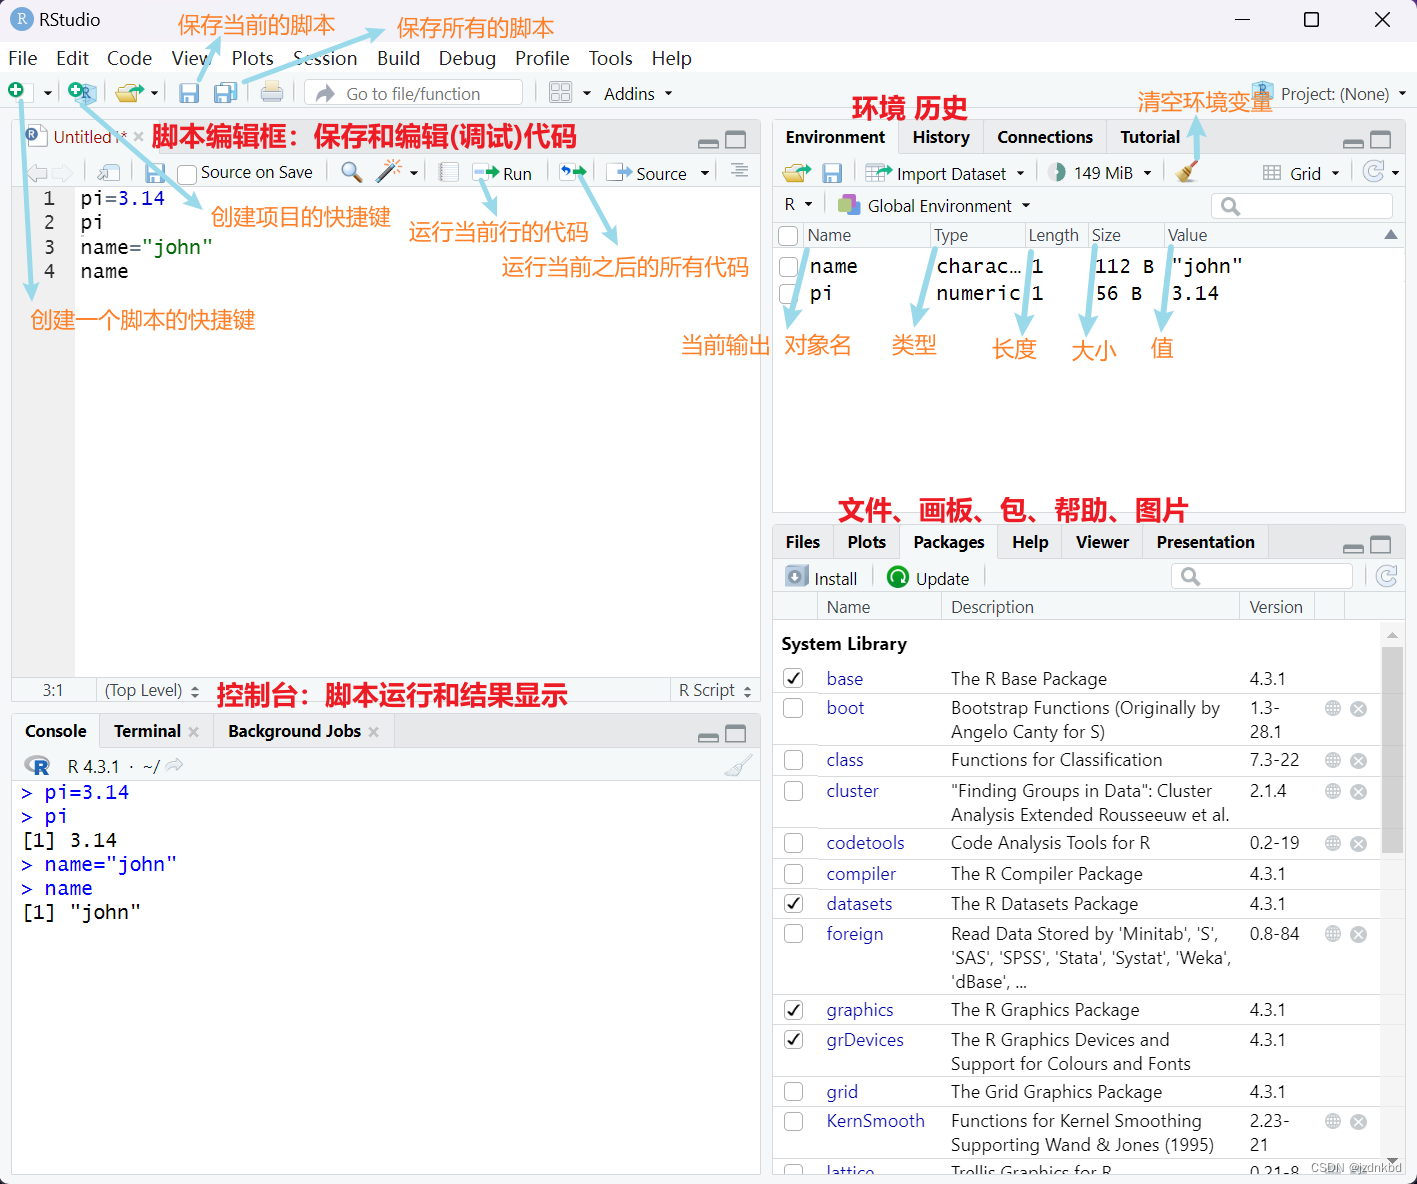Open the R language dropdown in Environment
The image size is (1417, 1184).
[x=798, y=205]
